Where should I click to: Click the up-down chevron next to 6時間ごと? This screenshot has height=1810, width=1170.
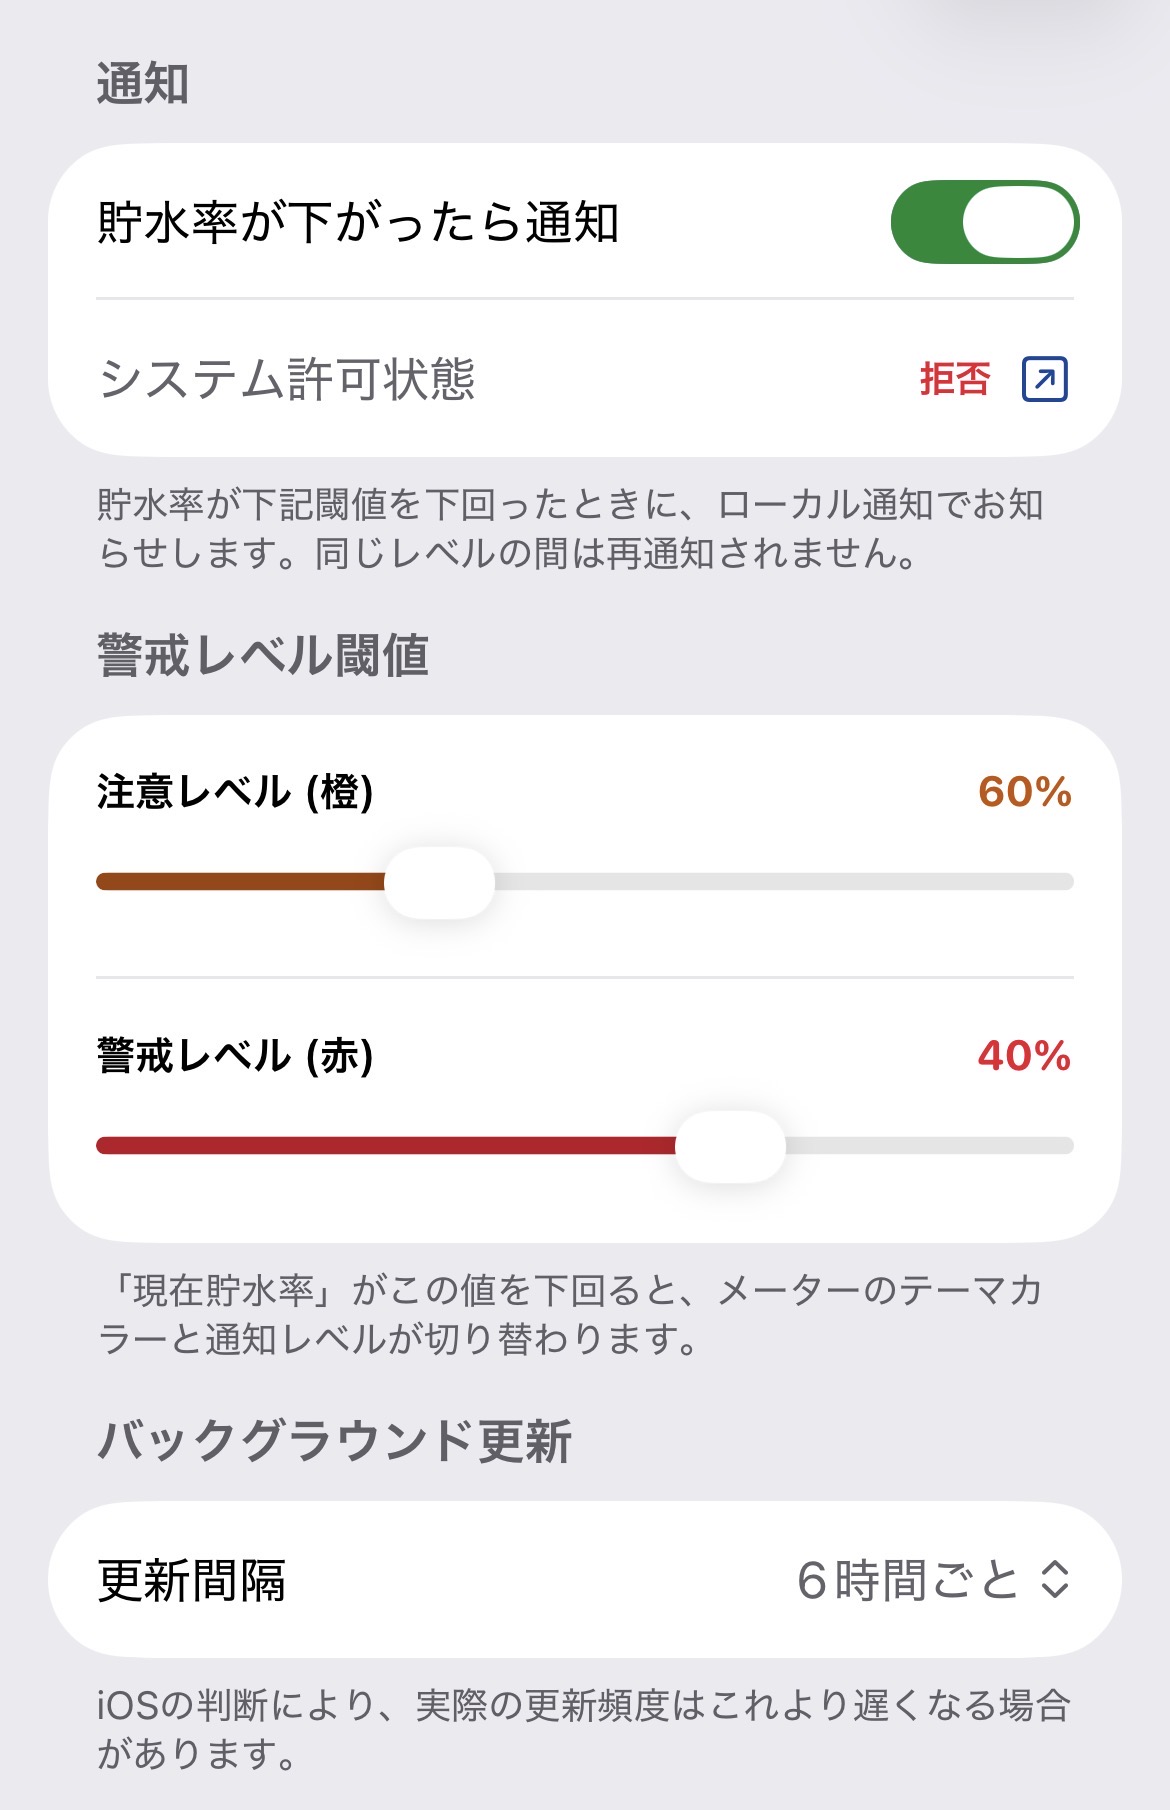tap(1055, 1580)
